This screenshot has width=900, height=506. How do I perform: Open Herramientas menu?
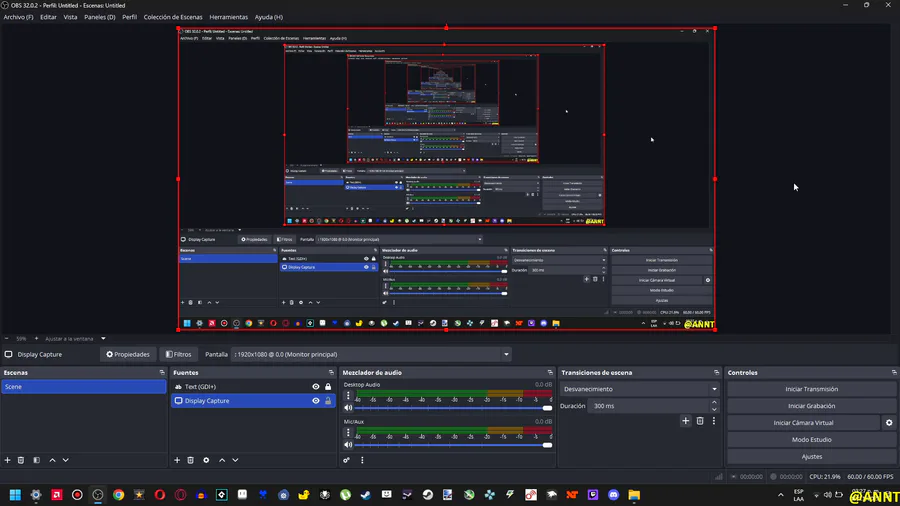click(228, 17)
